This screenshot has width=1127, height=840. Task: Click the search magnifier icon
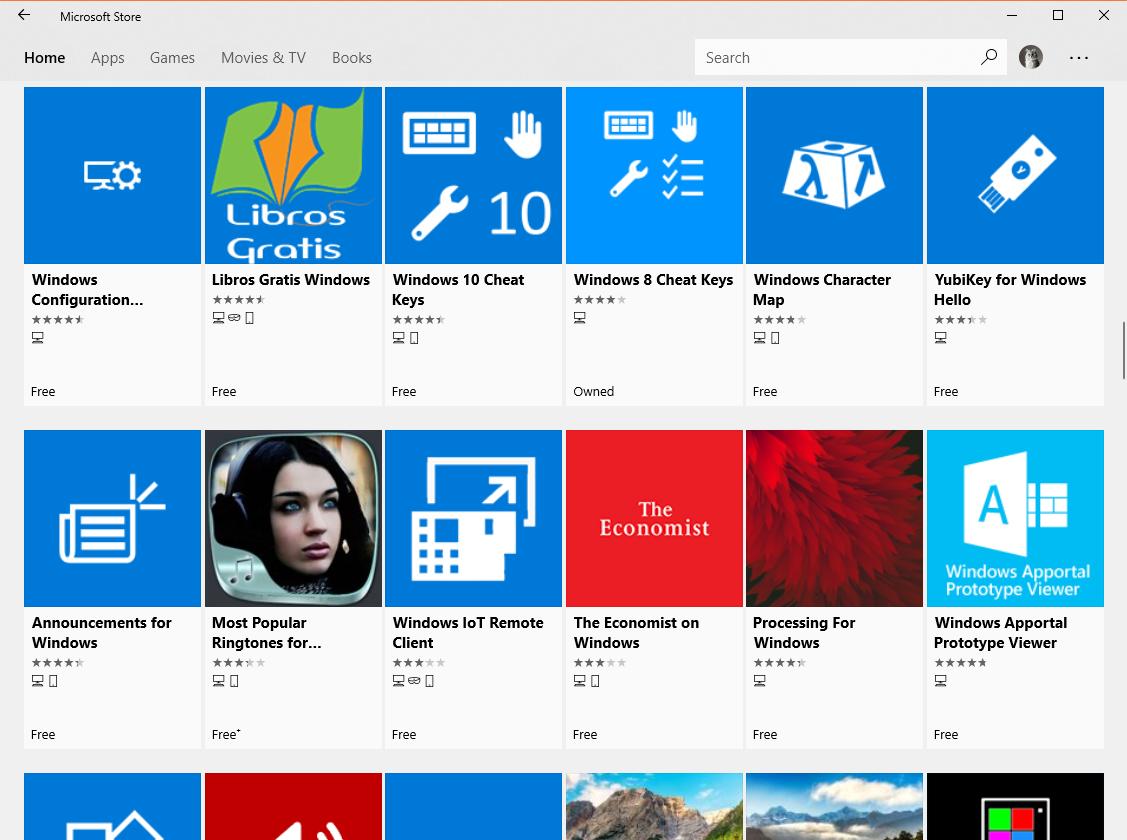989,57
